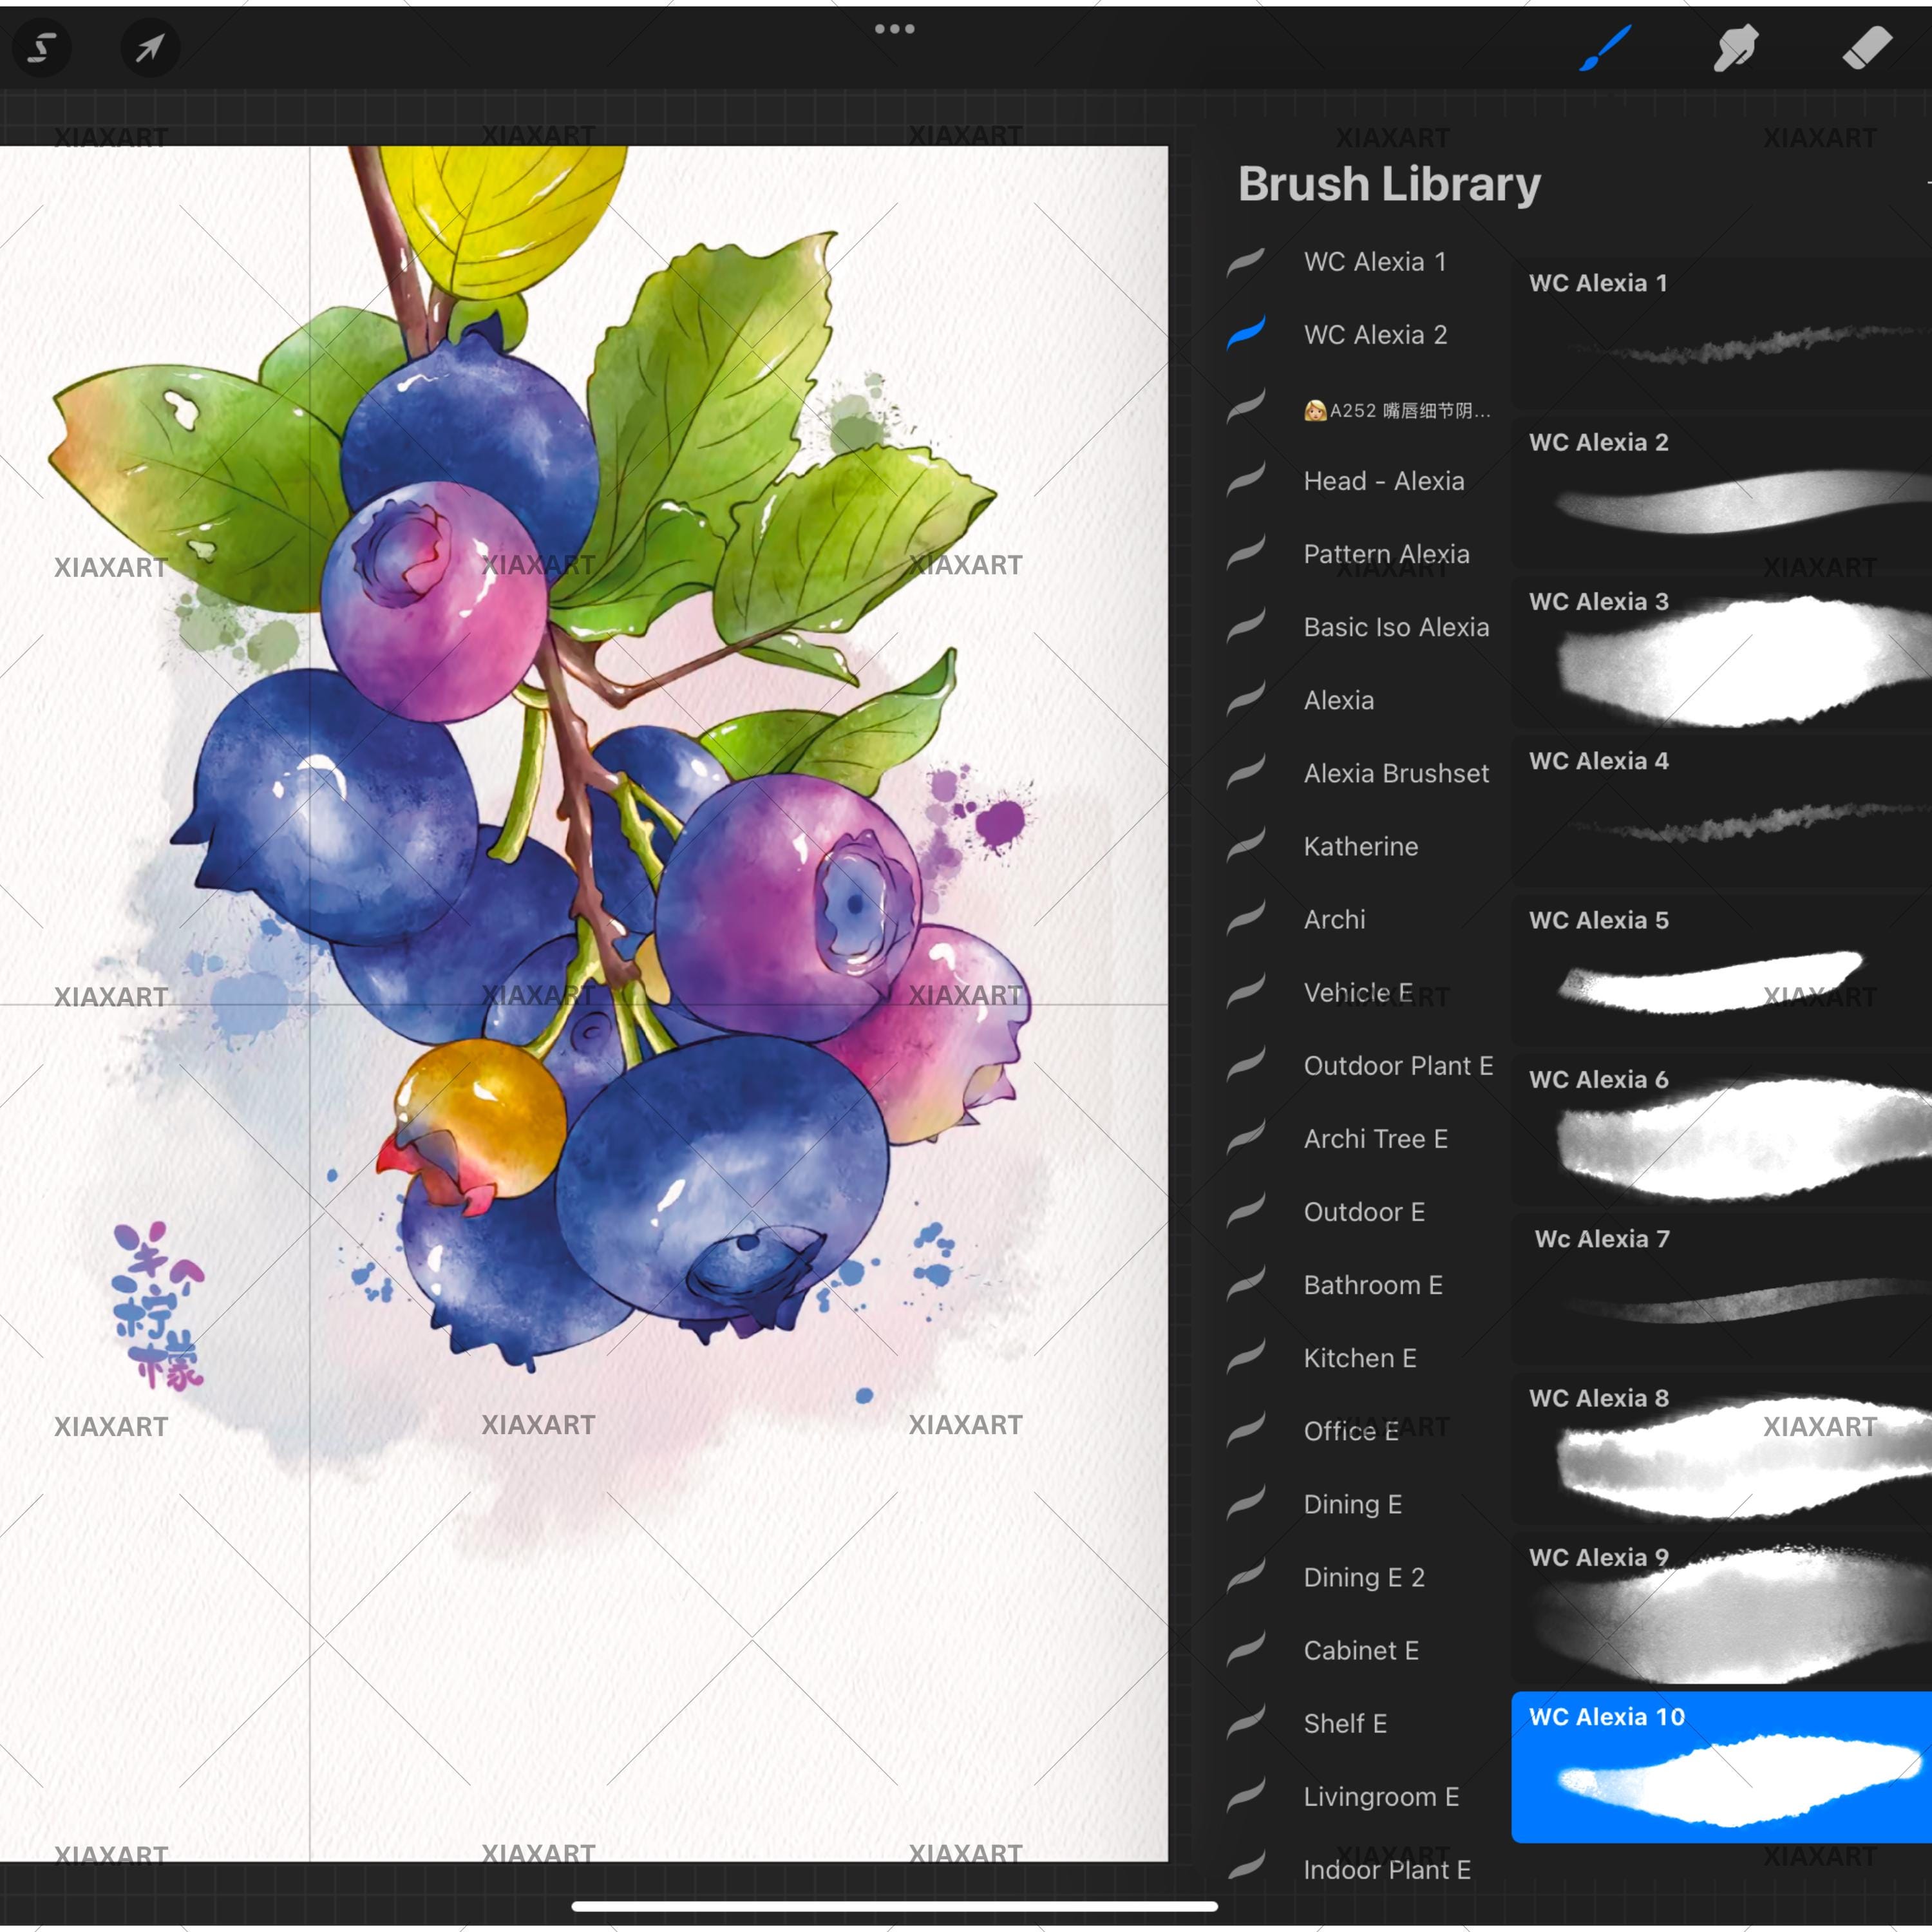This screenshot has width=1932, height=1932.
Task: Activate the Transform arrow tool
Action: [150, 47]
